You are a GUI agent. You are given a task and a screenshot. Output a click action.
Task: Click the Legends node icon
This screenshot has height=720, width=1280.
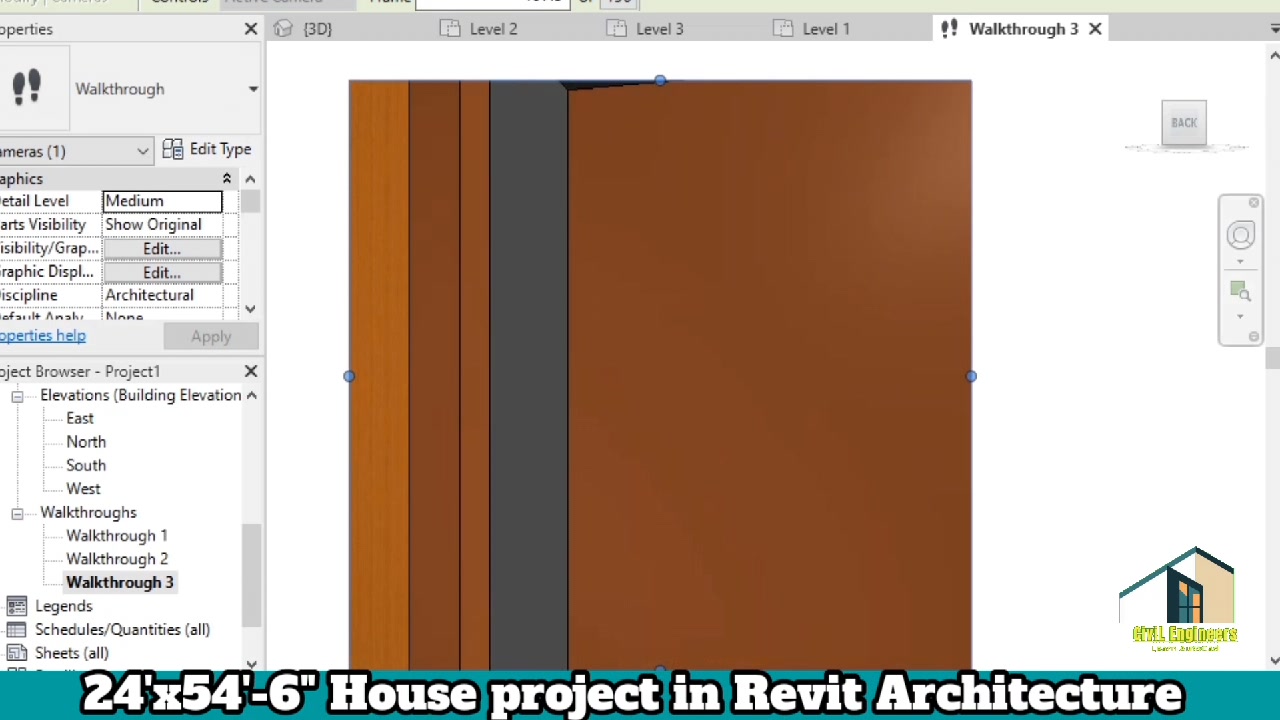pos(16,606)
